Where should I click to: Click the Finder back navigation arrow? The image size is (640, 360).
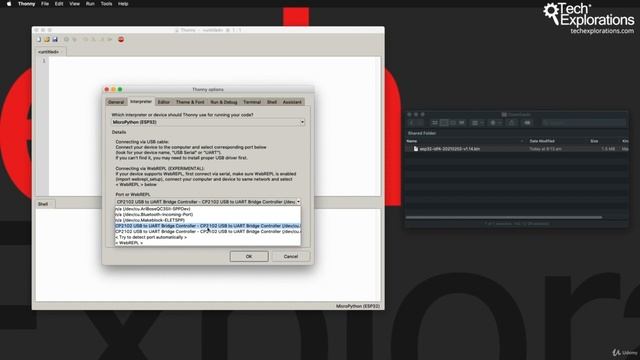pos(412,123)
